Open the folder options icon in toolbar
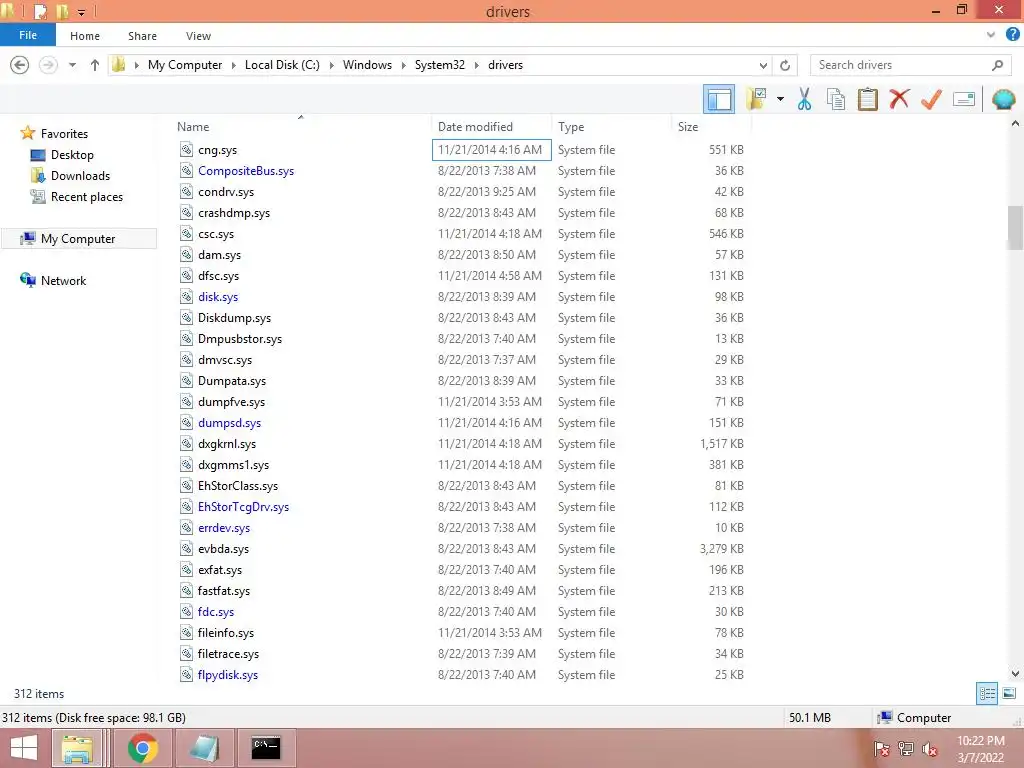This screenshot has width=1024, height=768. pyautogui.click(x=756, y=99)
